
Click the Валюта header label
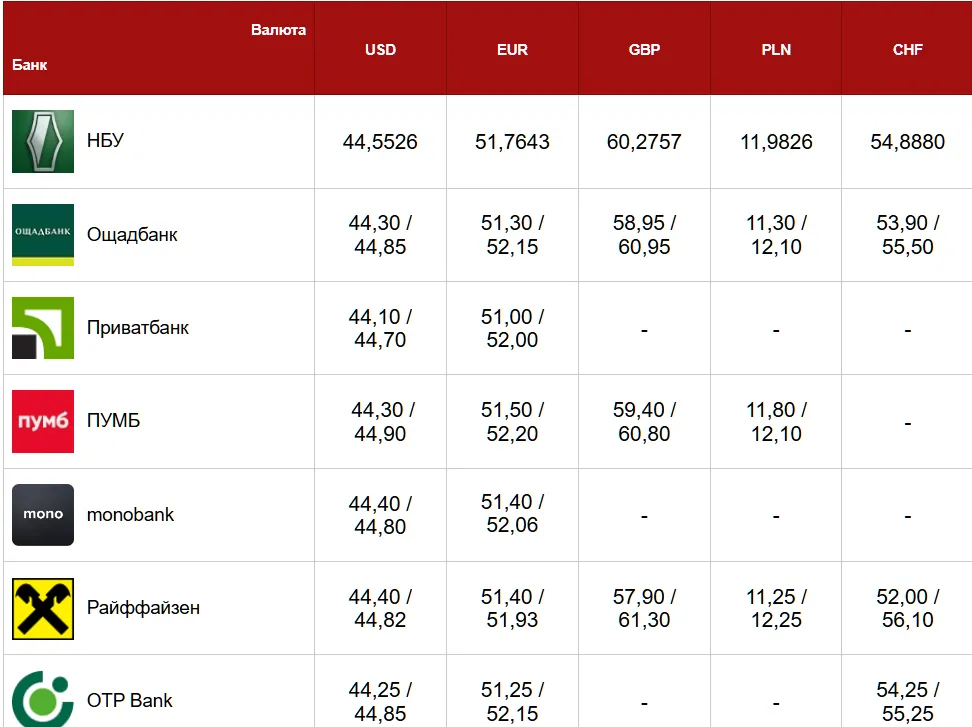coord(278,30)
